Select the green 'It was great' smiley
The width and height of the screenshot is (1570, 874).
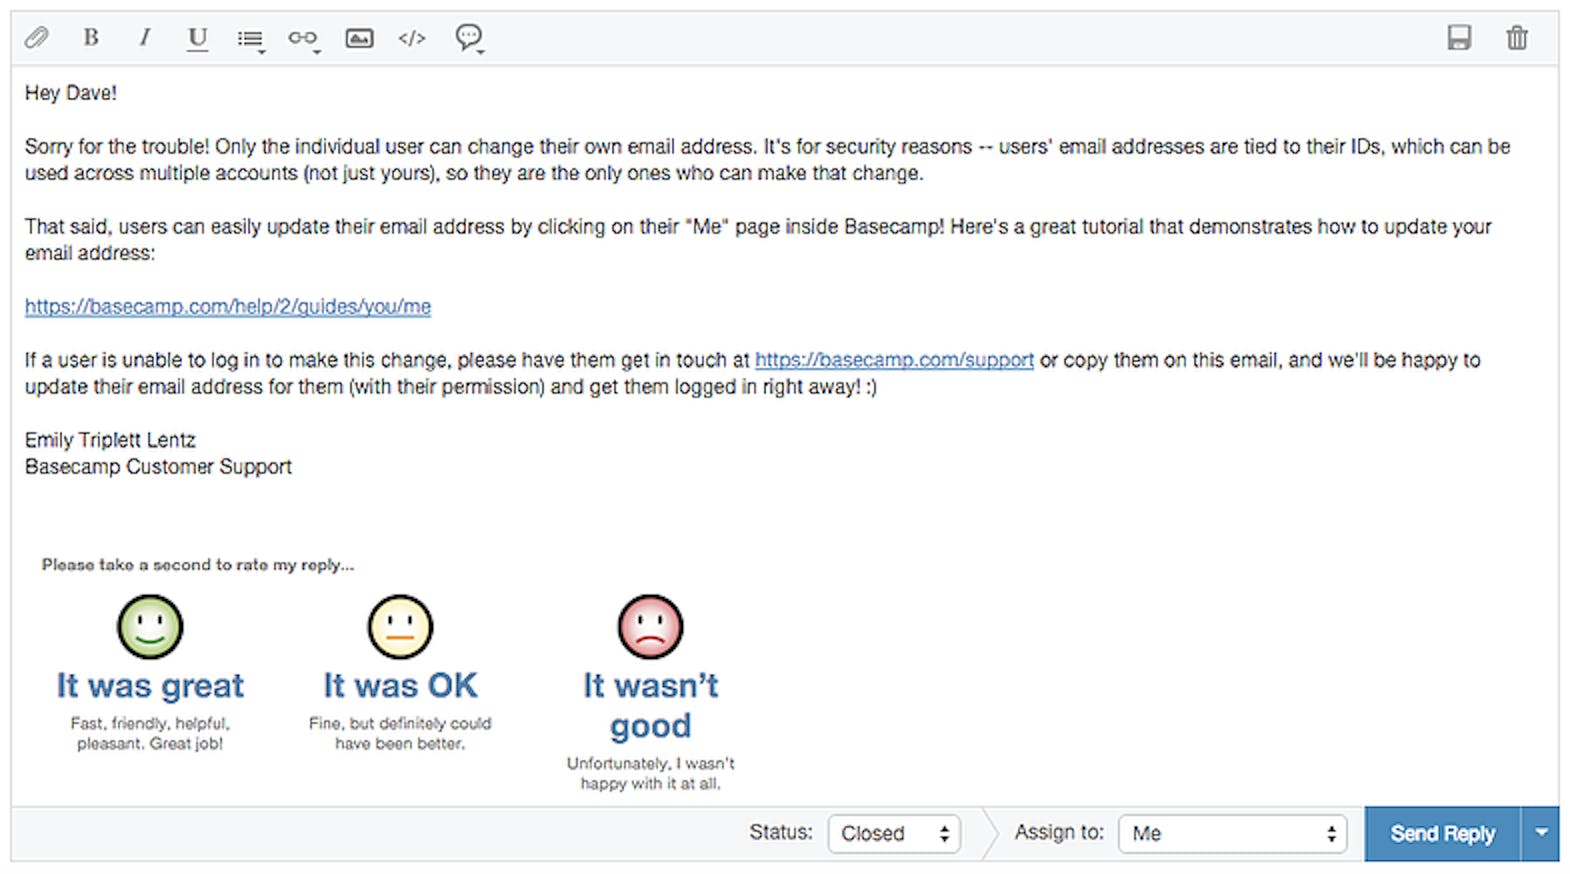click(150, 627)
